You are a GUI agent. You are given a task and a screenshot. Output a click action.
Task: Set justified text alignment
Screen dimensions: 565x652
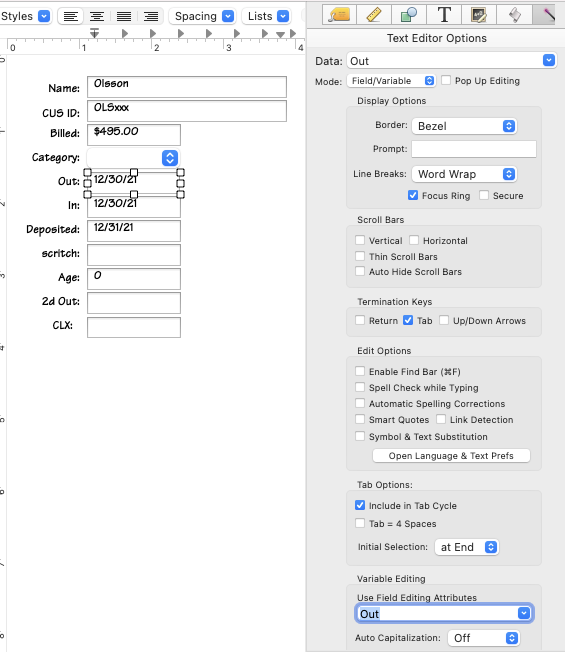coord(124,16)
